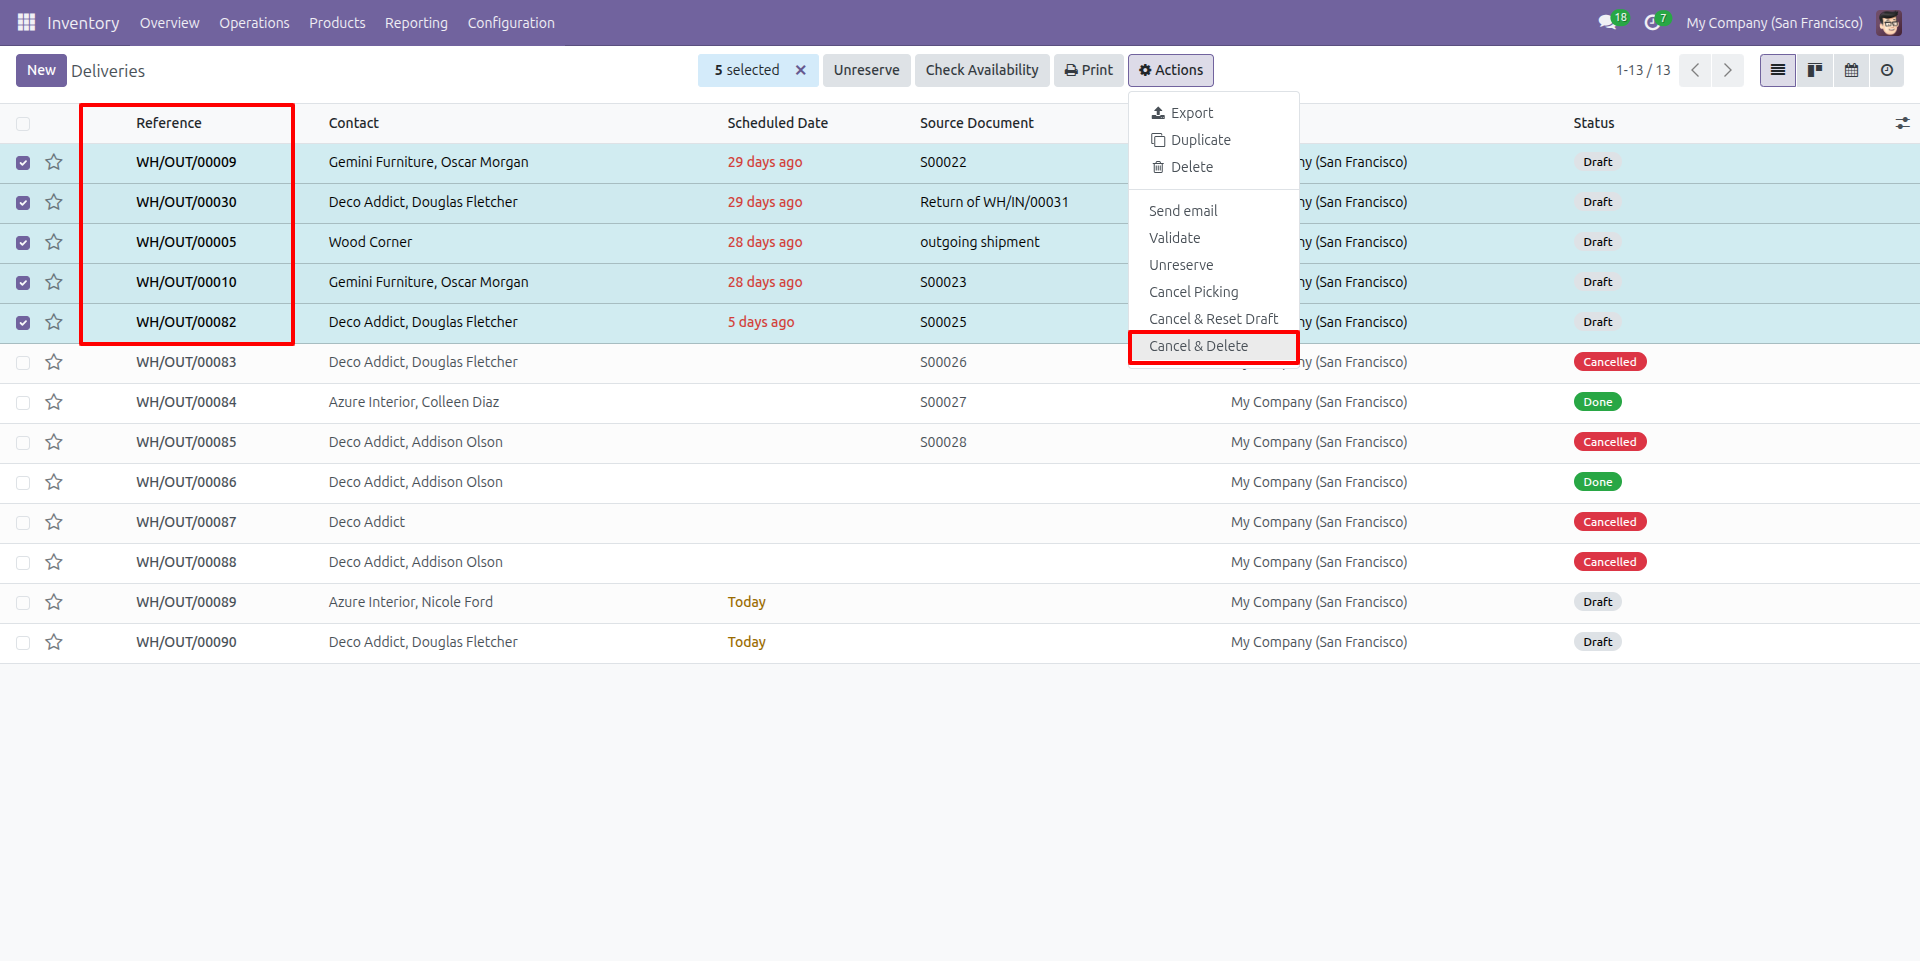Star the WH/OUT/00030 delivery
The width and height of the screenshot is (1920, 961).
pyautogui.click(x=54, y=202)
